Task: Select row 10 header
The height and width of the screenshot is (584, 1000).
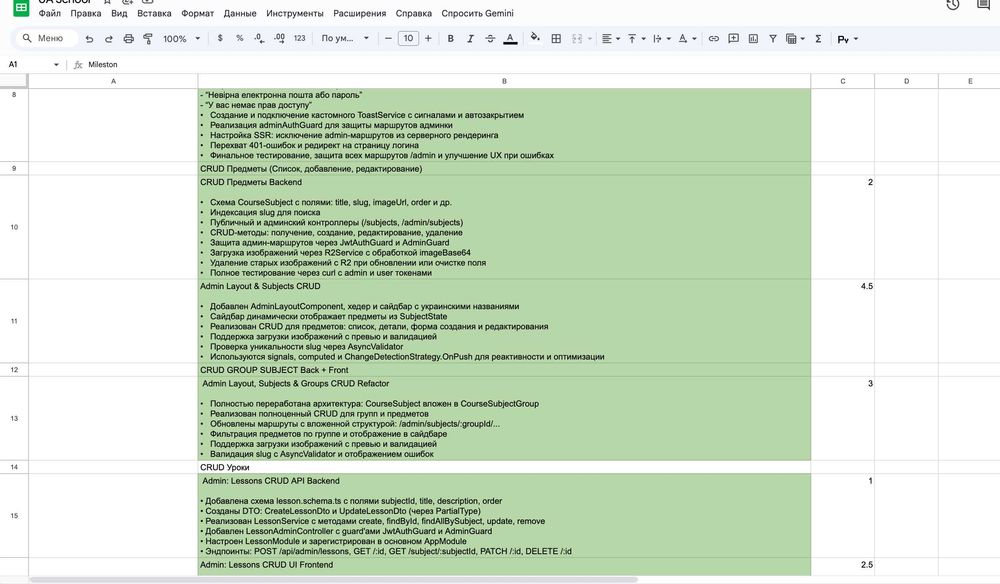Action: tap(14, 227)
